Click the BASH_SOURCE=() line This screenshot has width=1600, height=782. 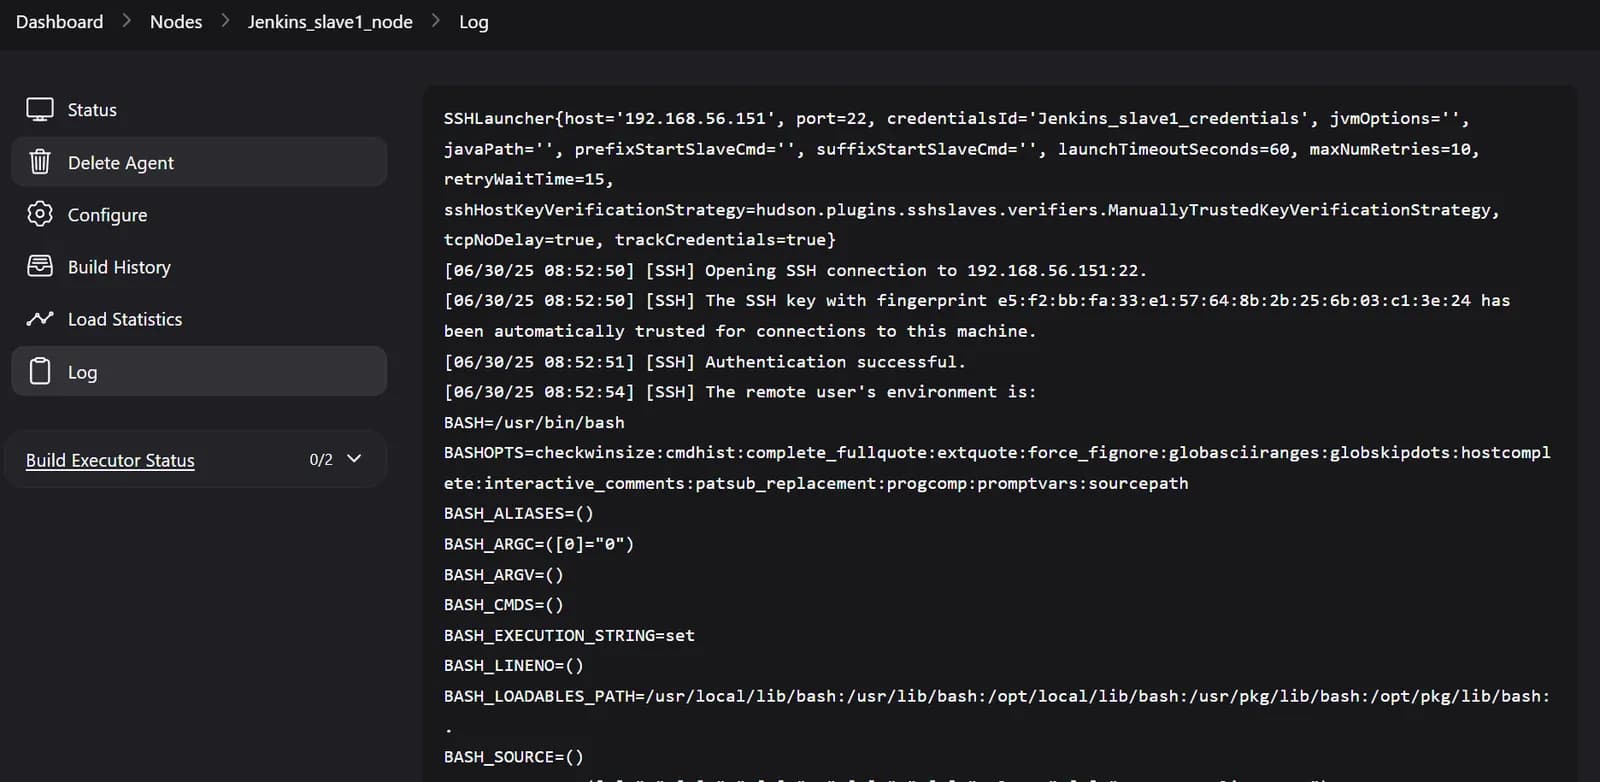pyautogui.click(x=514, y=757)
